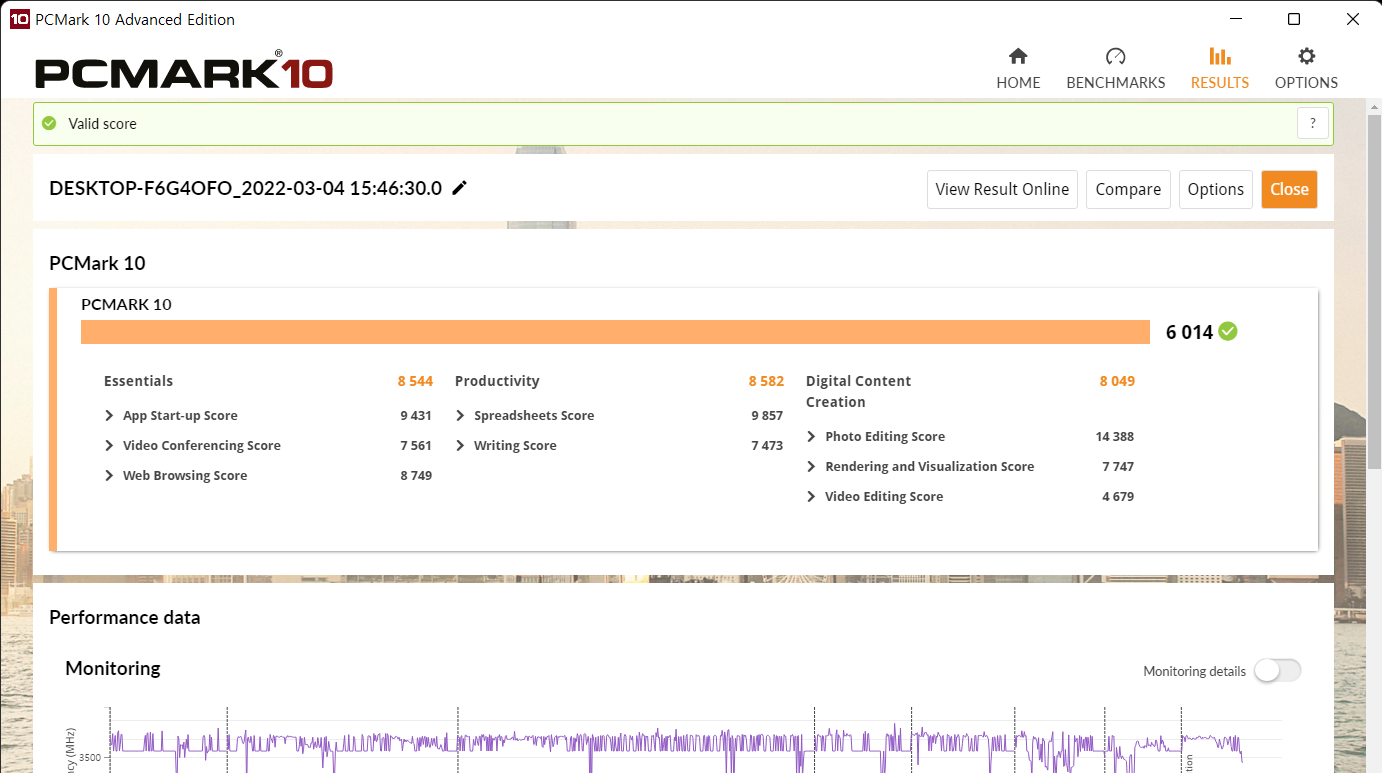
Task: Toggle the Monitoring details switch
Action: (x=1278, y=671)
